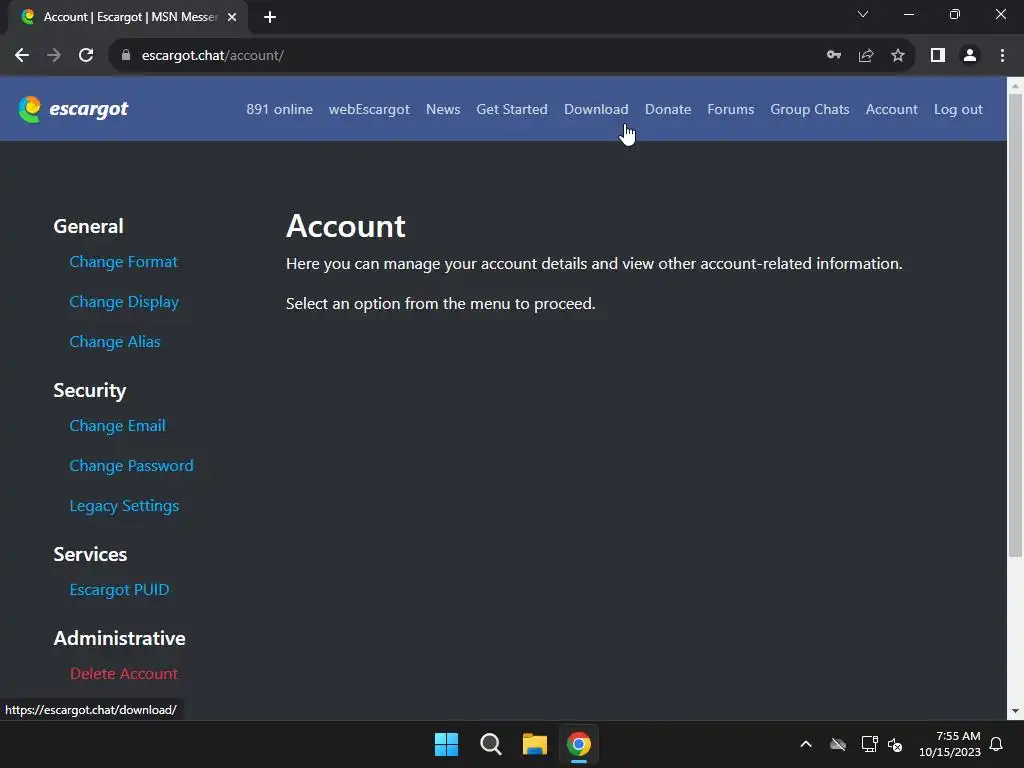This screenshot has height=768, width=1024.
Task: Click the page vertical scrollbar thumb
Action: coord(1015,325)
